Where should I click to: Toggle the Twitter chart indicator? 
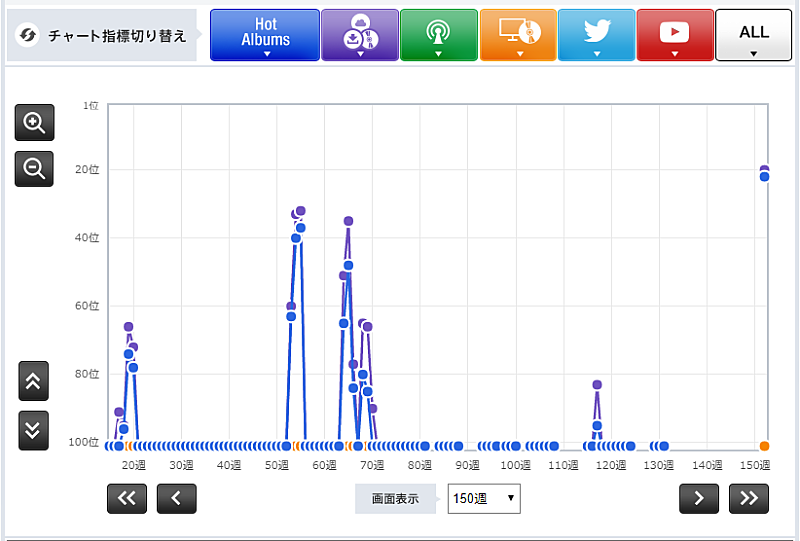[596, 35]
